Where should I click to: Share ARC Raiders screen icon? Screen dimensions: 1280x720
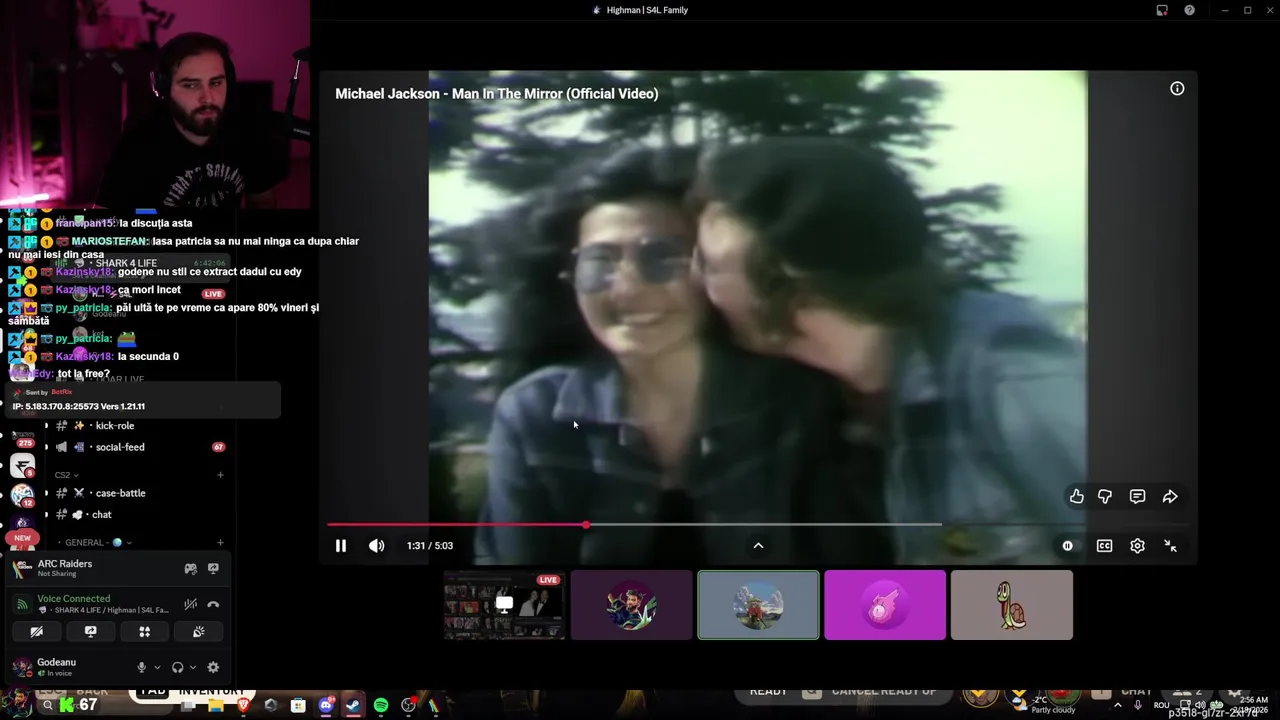213,569
